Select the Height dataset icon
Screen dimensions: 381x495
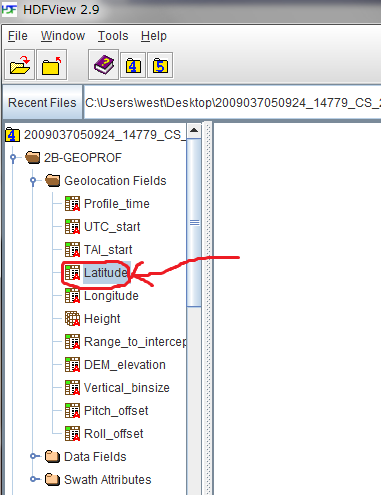click(72, 319)
